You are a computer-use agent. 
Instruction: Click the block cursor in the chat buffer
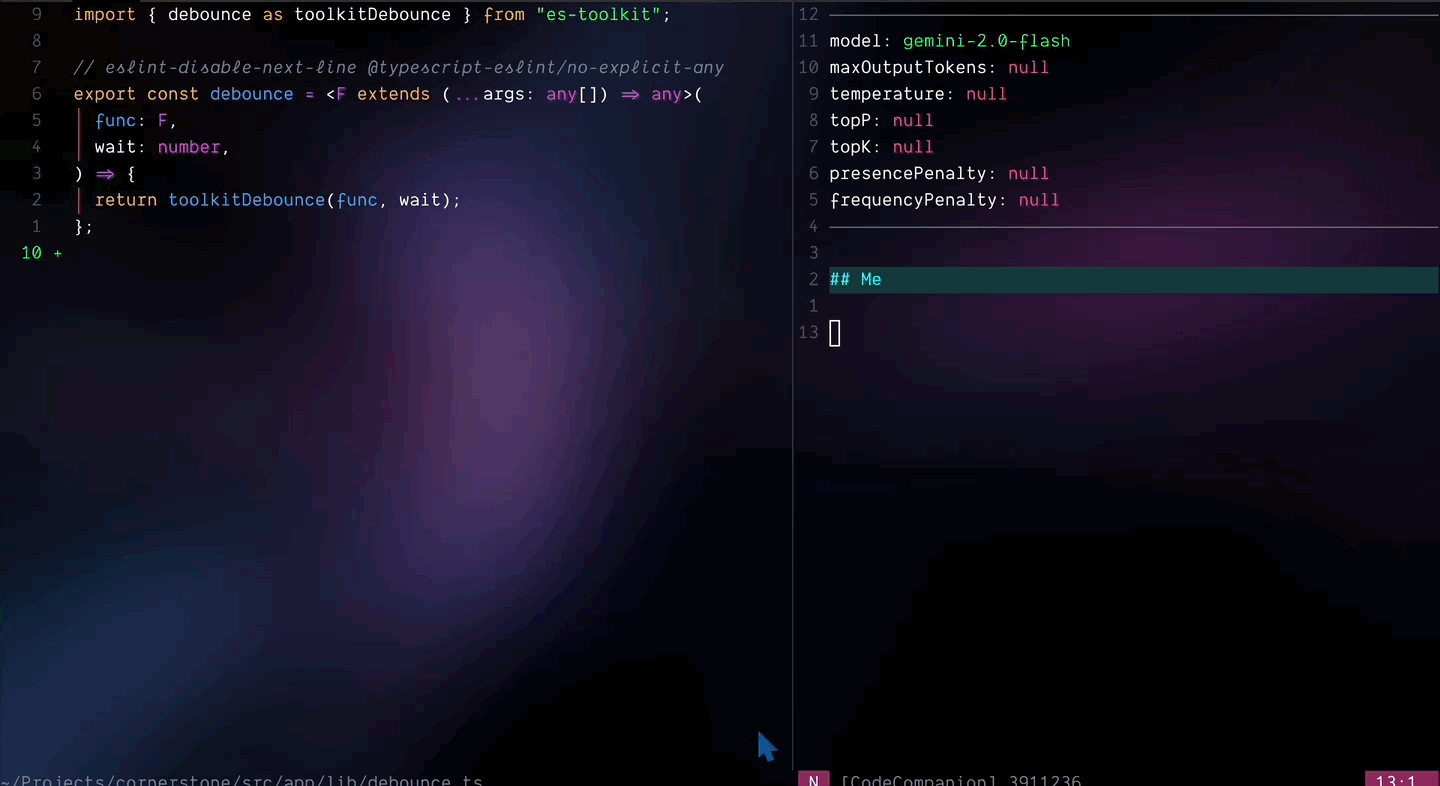pos(835,332)
